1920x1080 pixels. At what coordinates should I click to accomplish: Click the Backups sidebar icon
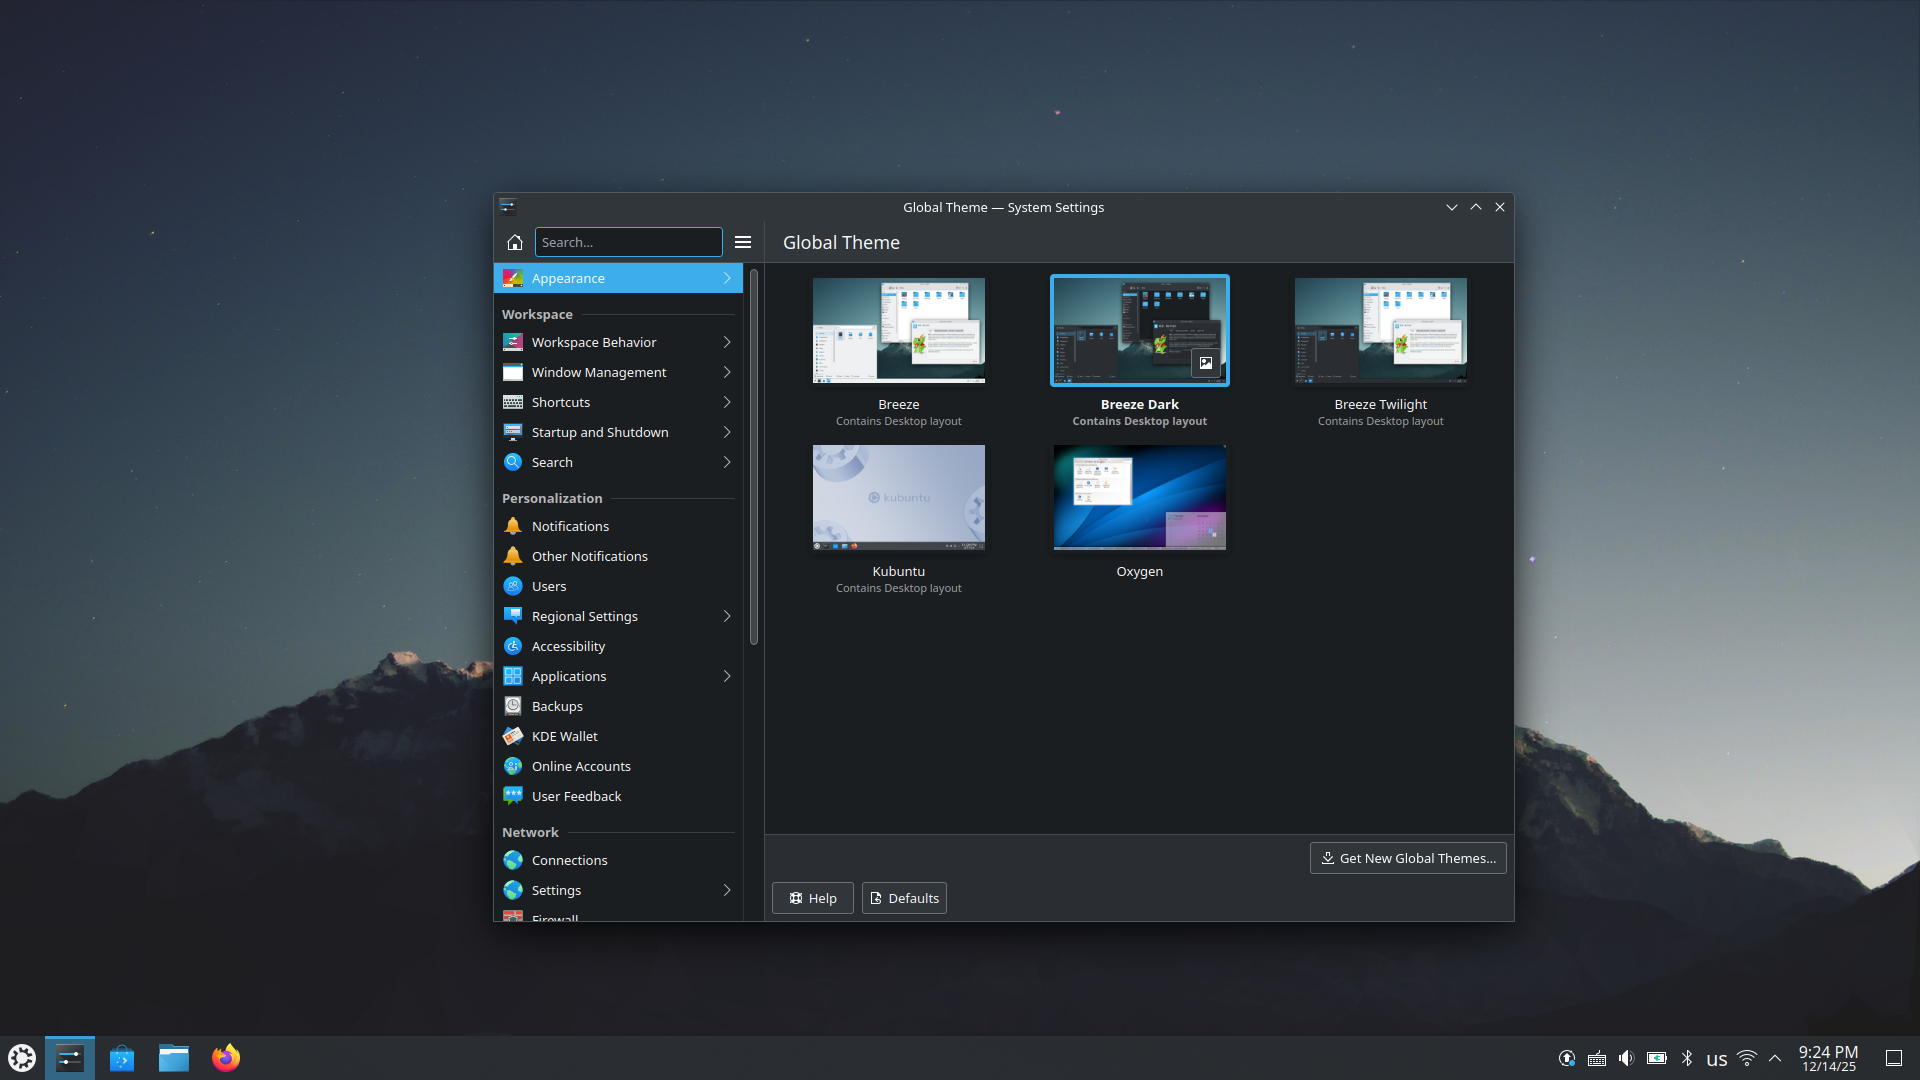(513, 706)
